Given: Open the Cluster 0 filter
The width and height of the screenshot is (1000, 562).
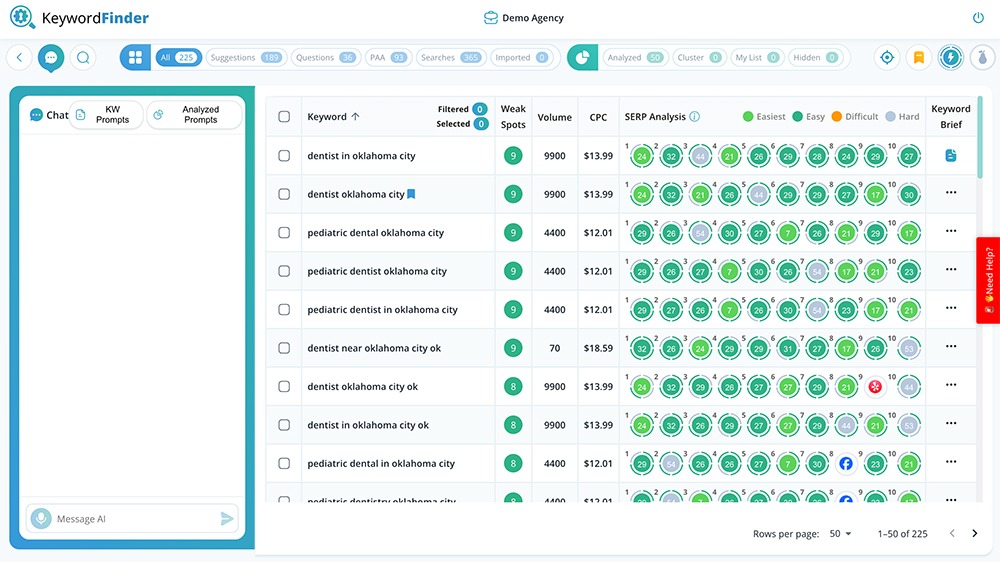Looking at the screenshot, I should [x=699, y=57].
